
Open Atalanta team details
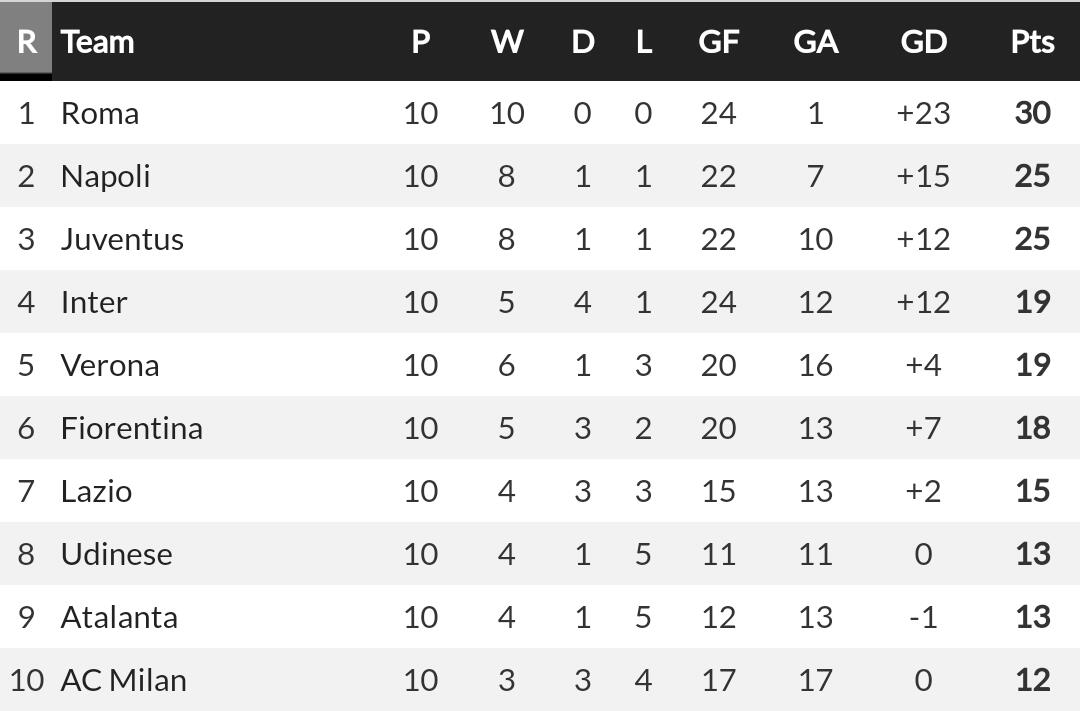pyautogui.click(x=119, y=617)
